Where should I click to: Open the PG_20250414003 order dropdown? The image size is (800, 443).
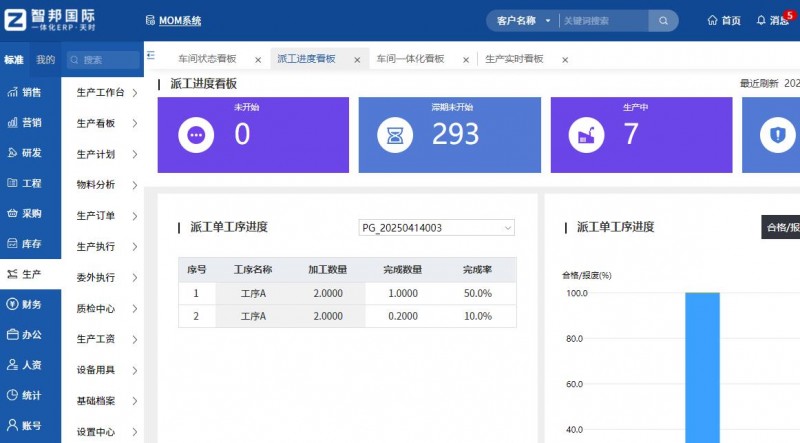click(437, 228)
